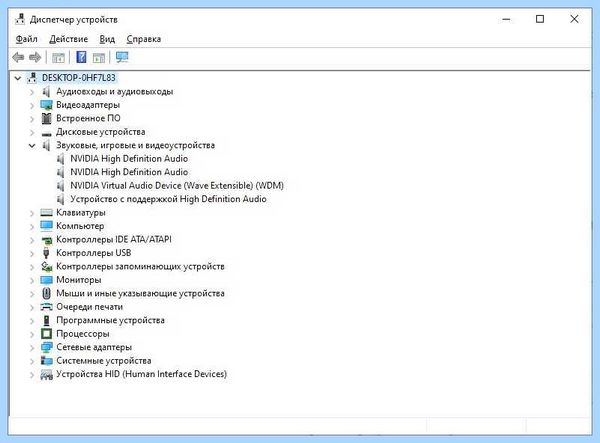This screenshot has width=600, height=443.
Task: Open the Справка menu
Action: 143,39
